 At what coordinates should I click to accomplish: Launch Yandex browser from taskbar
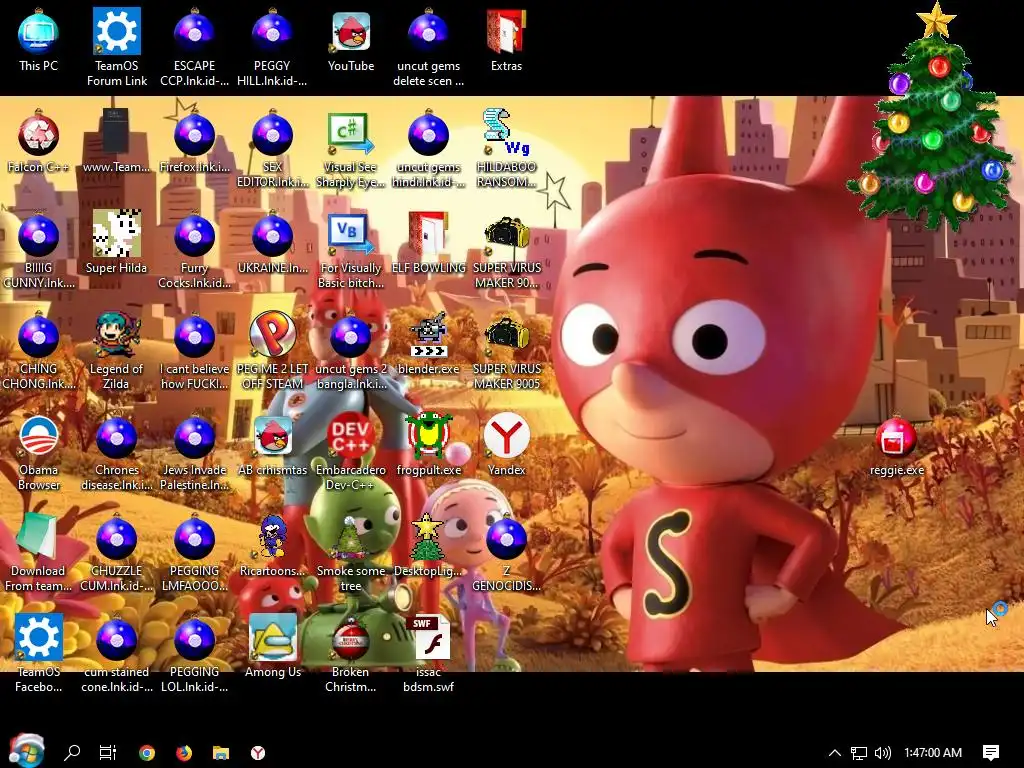[258, 753]
